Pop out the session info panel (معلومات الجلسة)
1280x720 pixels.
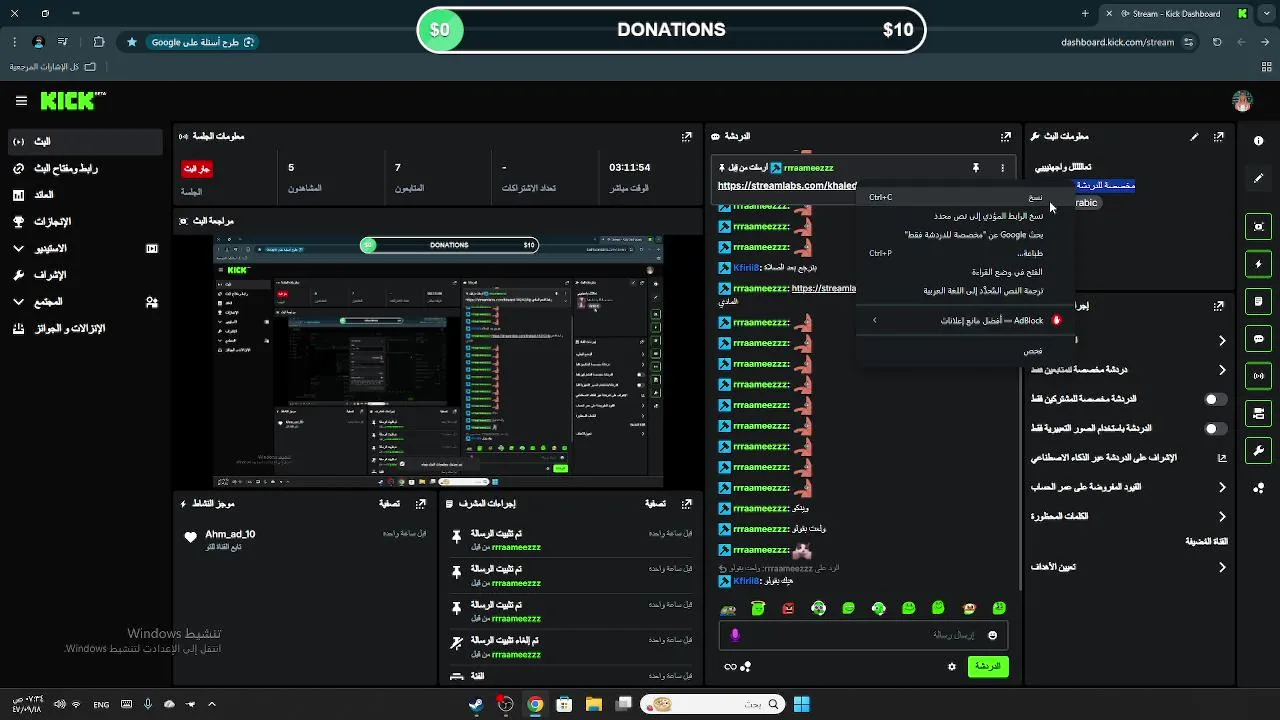point(687,136)
